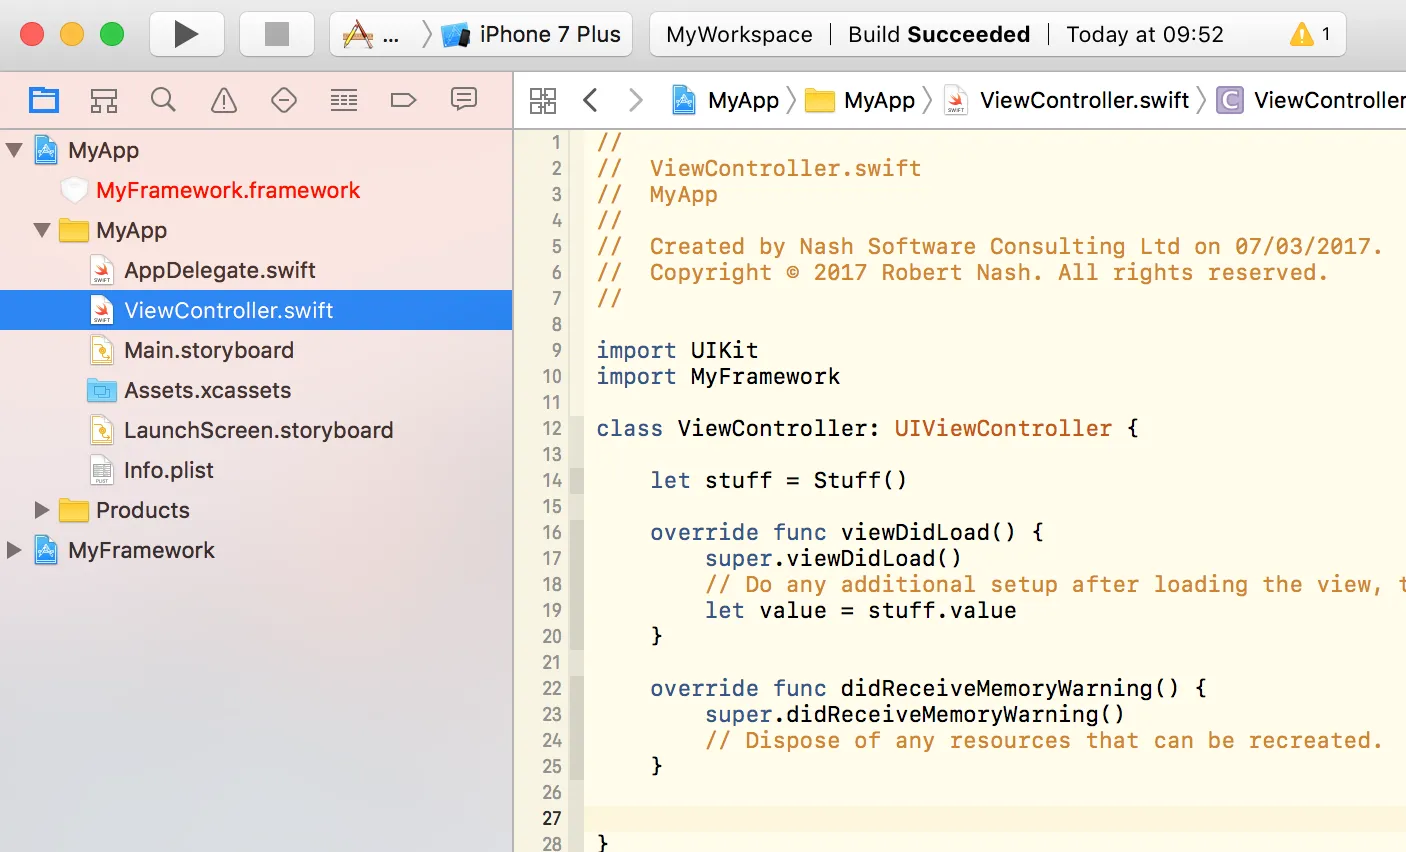
Task: Click the 'super.didReceiveMemoryWarning()' call
Action: pyautogui.click(x=915, y=715)
